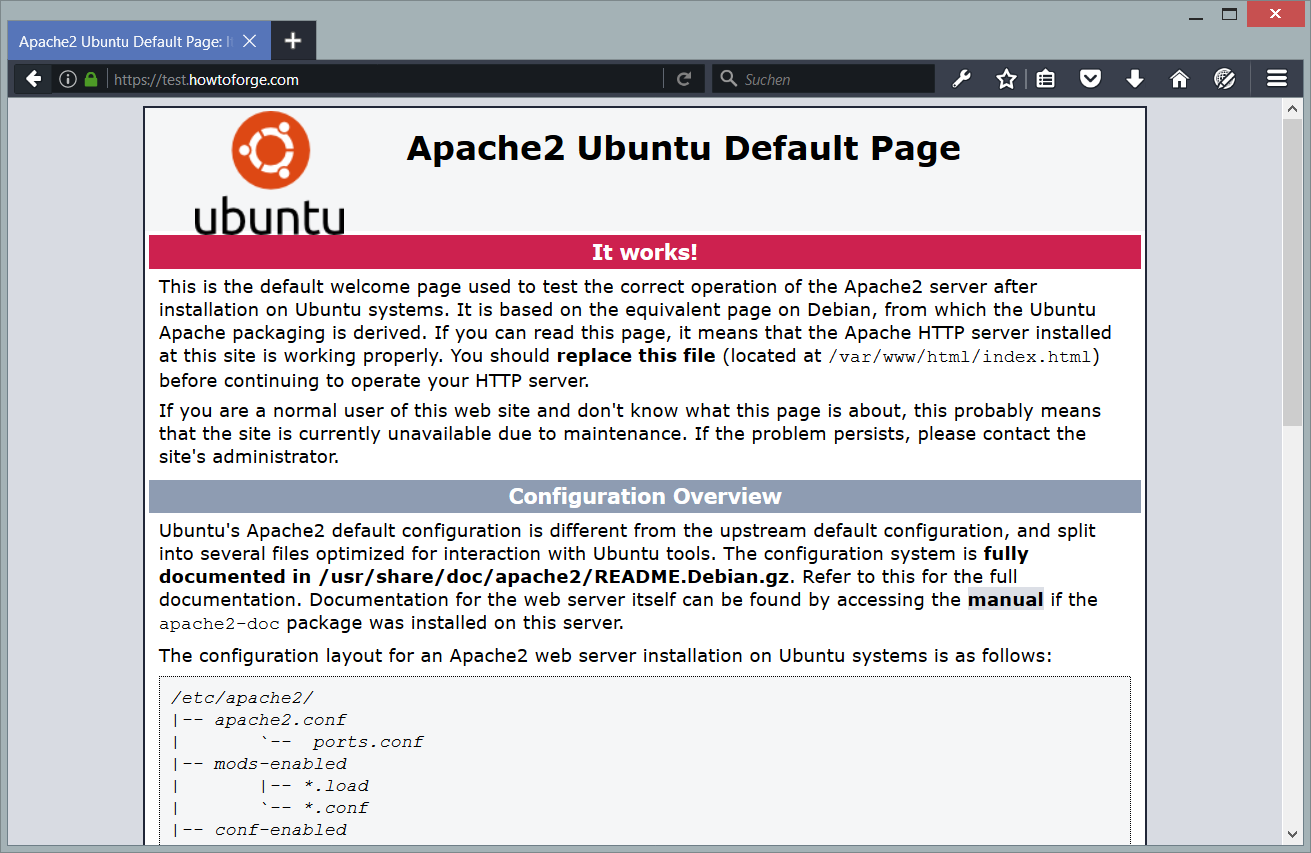Viewport: 1311px width, 853px height.
Task: Close the Apache2 Ubuntu Default Page tab
Action: [x=250, y=41]
